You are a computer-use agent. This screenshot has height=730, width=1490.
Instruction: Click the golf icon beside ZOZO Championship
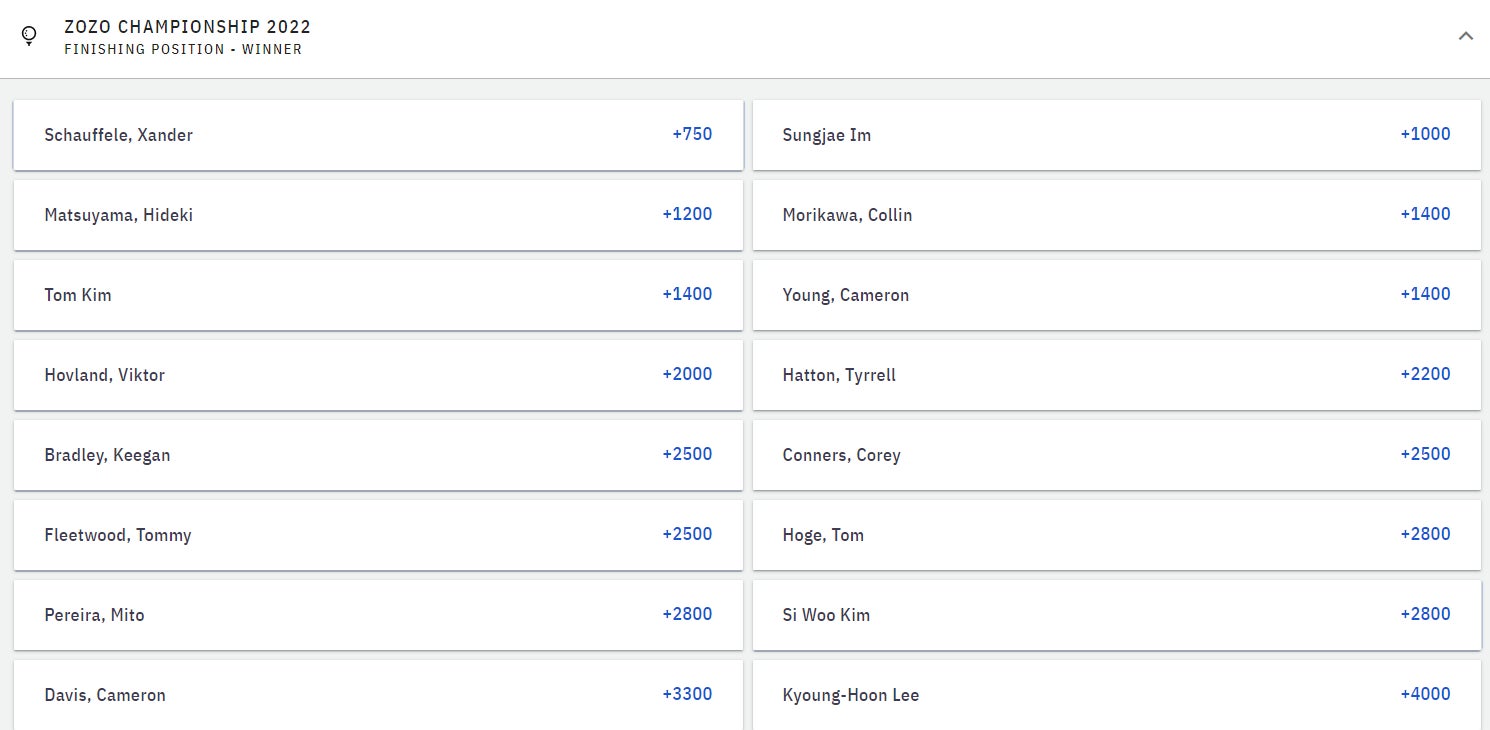pyautogui.click(x=29, y=36)
